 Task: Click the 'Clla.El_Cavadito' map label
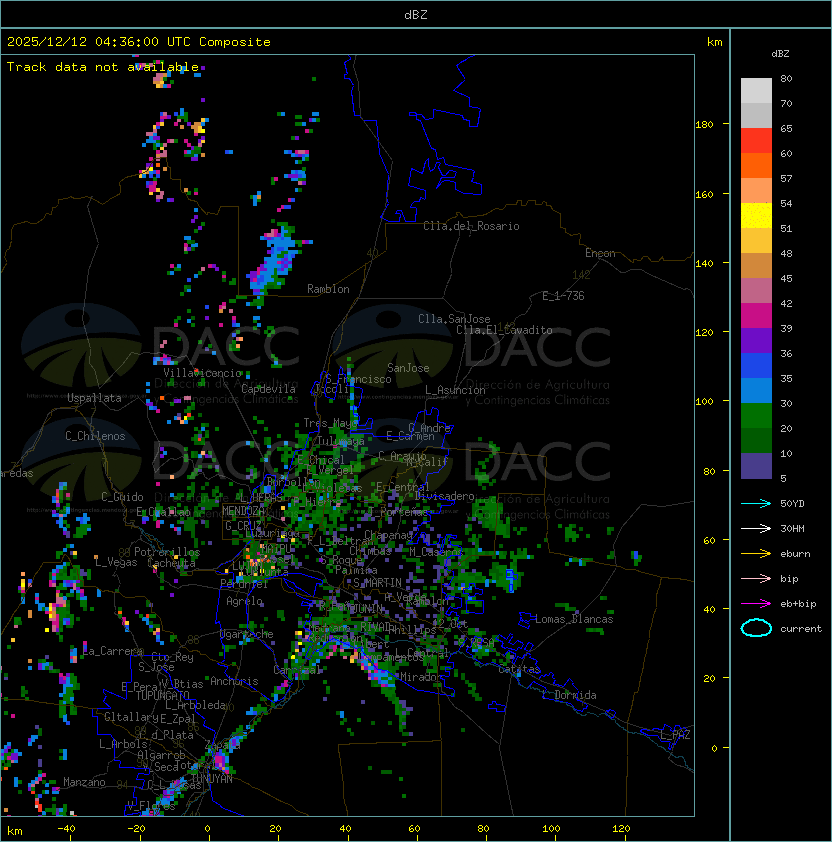(x=504, y=330)
